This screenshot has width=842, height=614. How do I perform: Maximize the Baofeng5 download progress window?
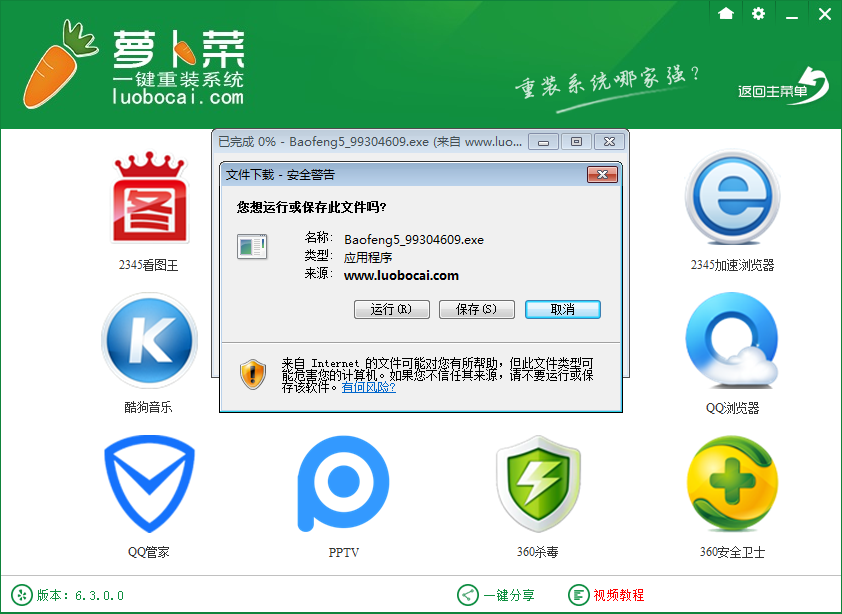(576, 142)
